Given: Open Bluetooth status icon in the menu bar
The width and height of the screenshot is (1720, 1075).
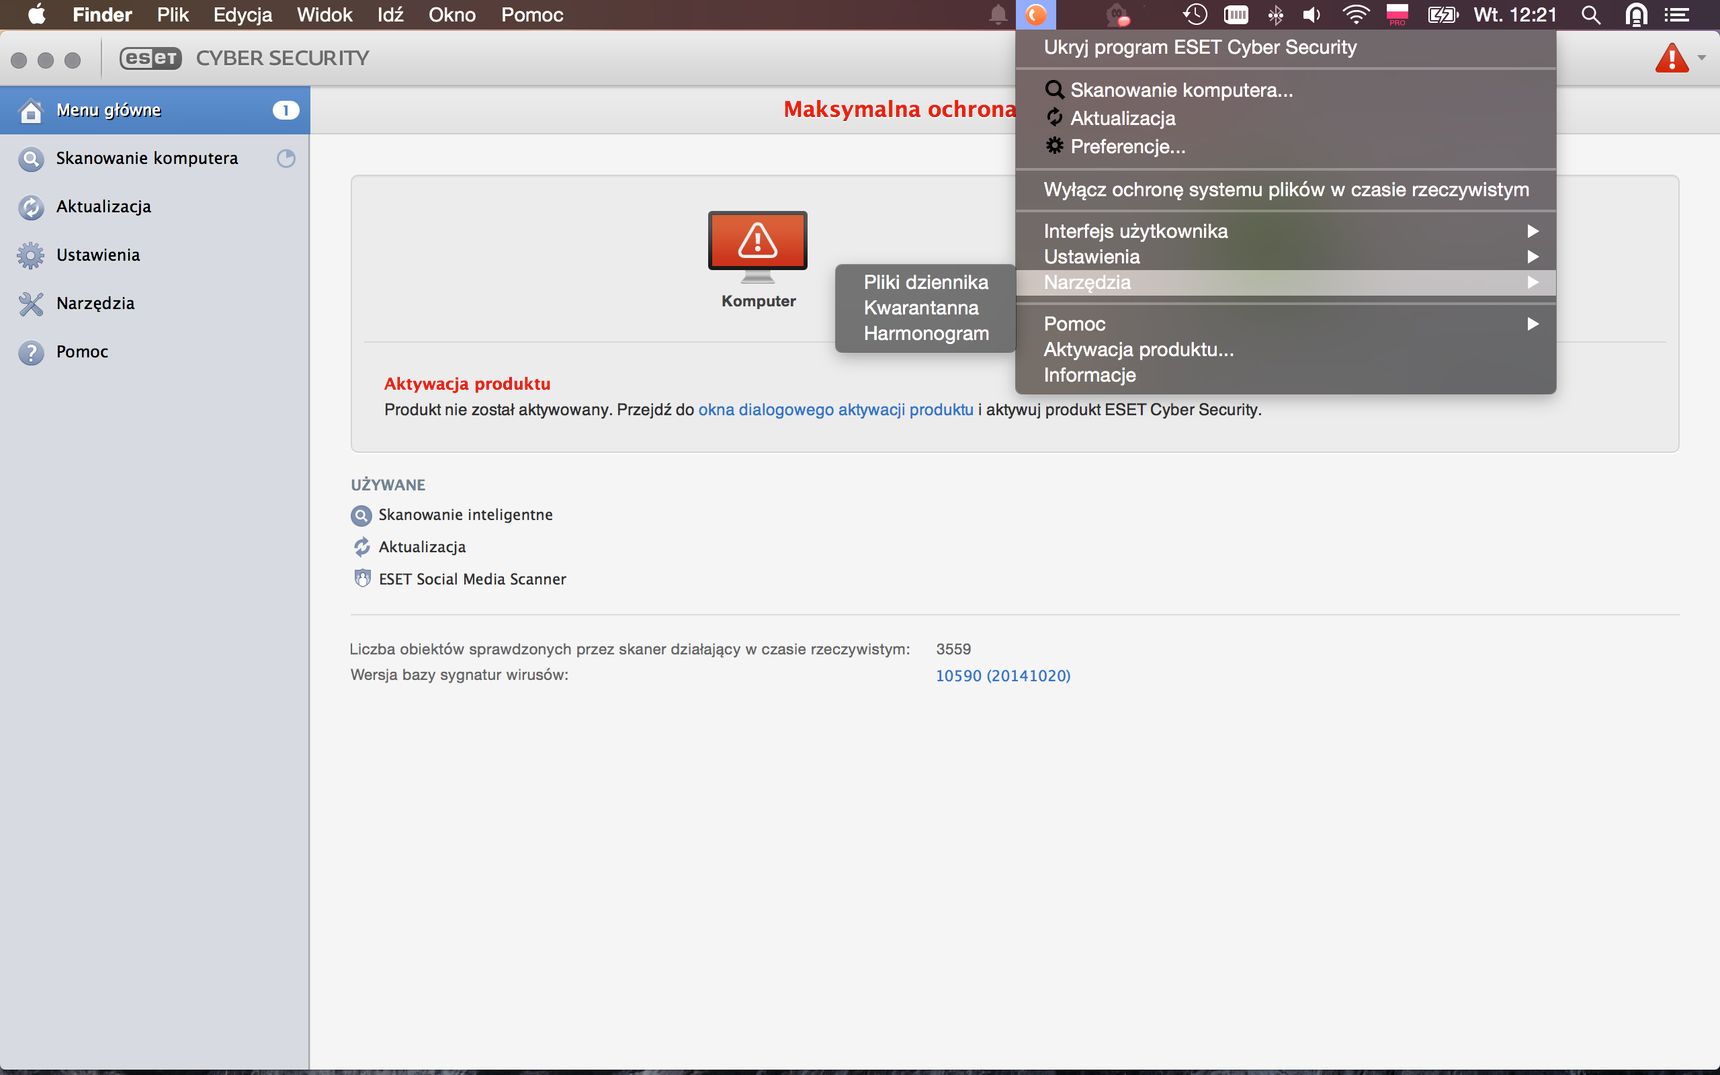Looking at the screenshot, I should (x=1275, y=15).
